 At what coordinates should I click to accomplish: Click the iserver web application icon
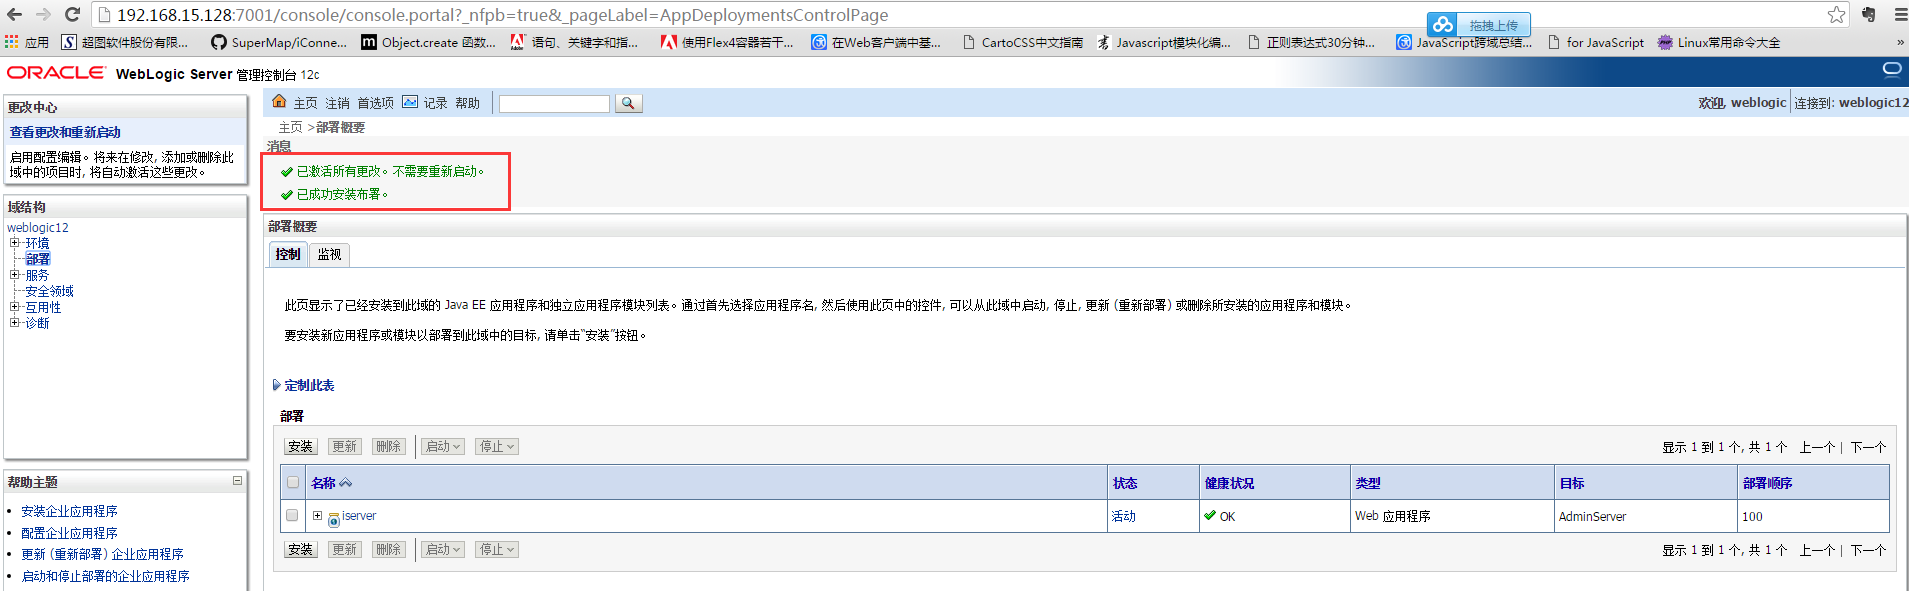[x=334, y=519]
